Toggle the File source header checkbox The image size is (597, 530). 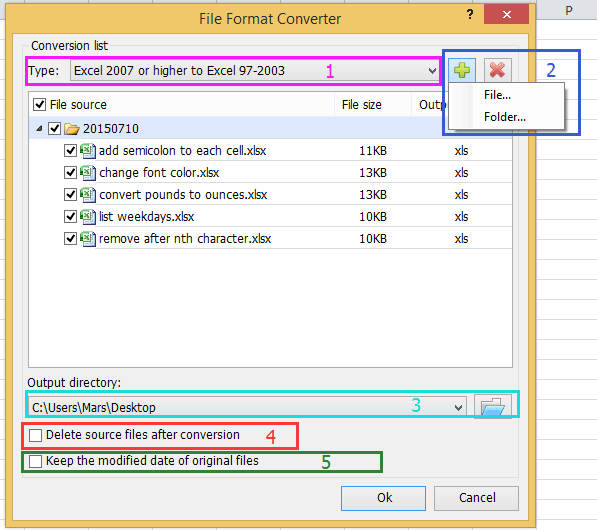pos(40,104)
